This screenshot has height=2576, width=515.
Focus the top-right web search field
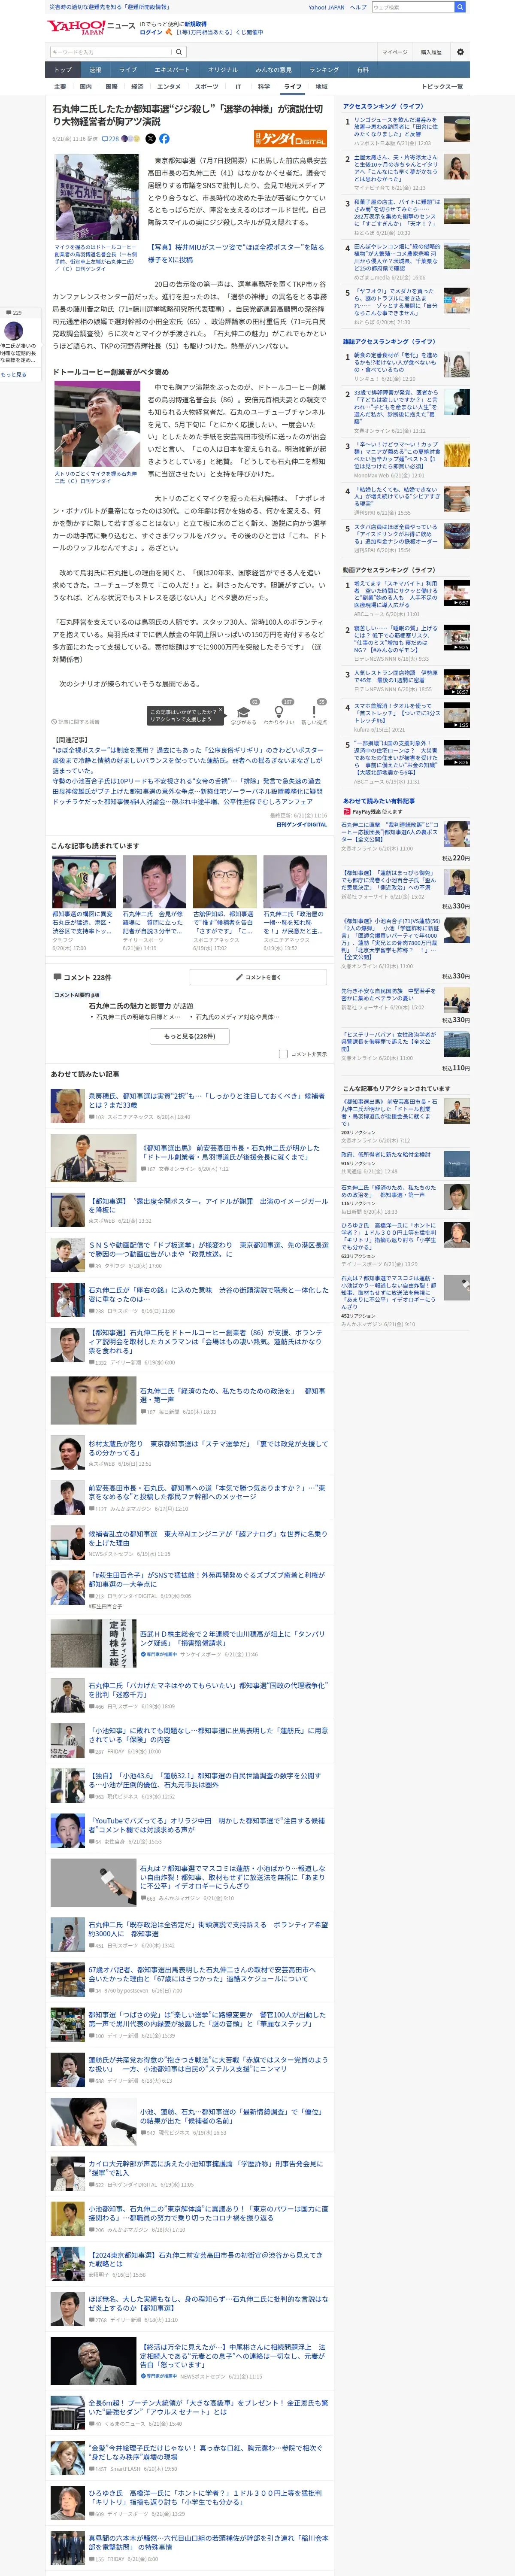tap(412, 7)
